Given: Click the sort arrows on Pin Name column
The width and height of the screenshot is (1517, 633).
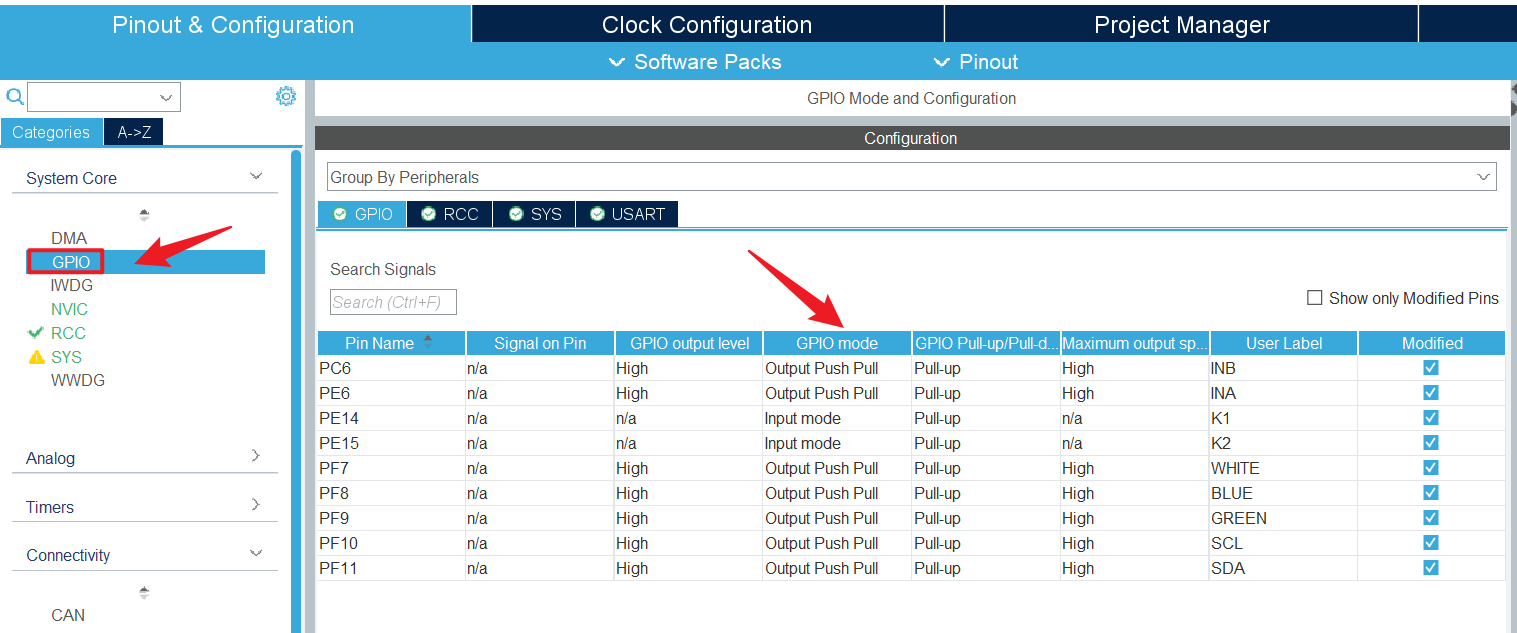Looking at the screenshot, I should coord(428,342).
